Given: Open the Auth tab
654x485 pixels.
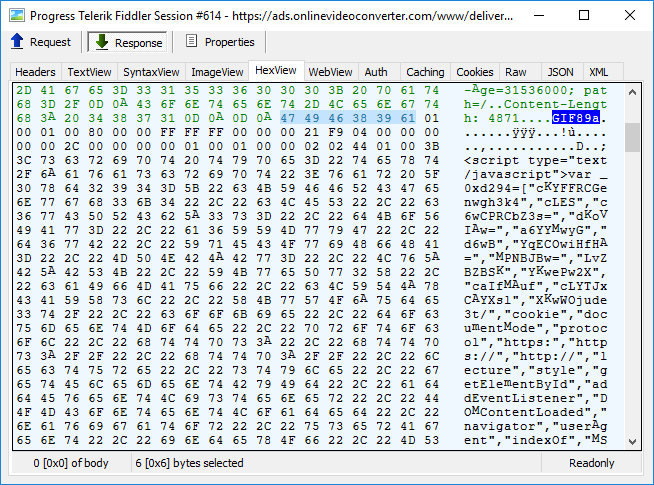Looking at the screenshot, I should pyautogui.click(x=376, y=72).
